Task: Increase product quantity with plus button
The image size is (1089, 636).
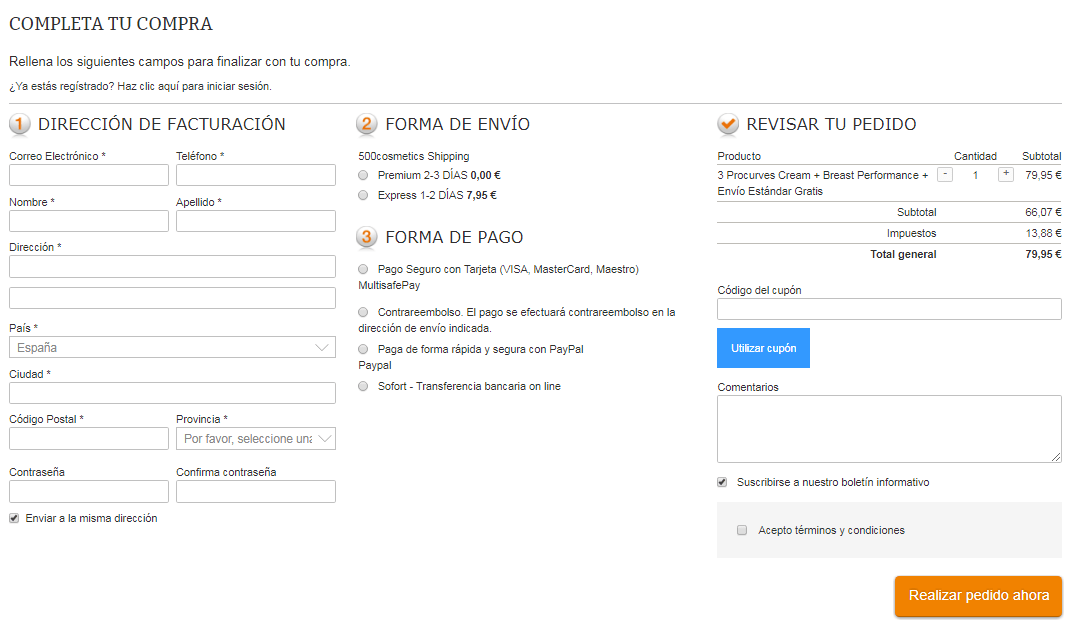Action: pyautogui.click(x=1005, y=175)
